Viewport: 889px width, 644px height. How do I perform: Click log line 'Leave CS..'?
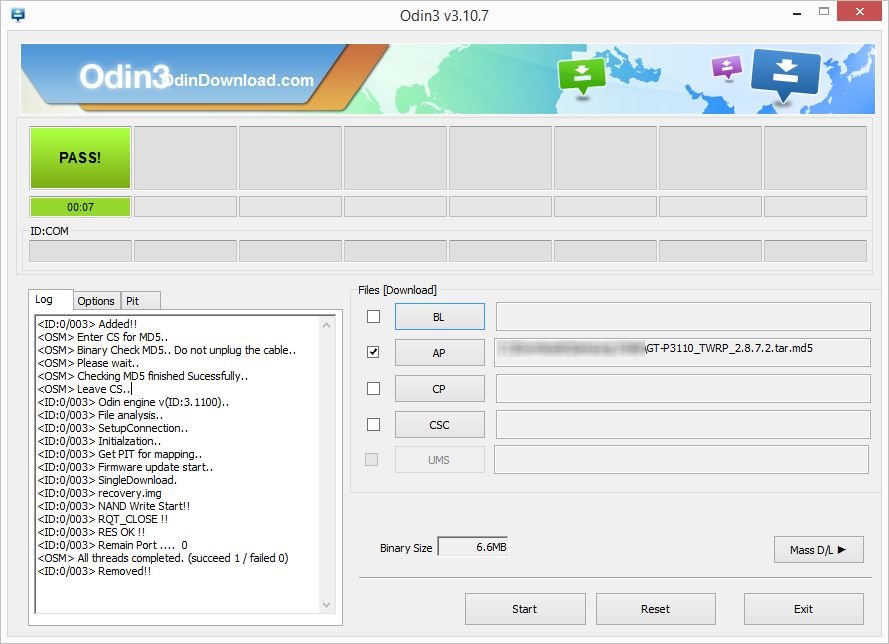pos(84,389)
